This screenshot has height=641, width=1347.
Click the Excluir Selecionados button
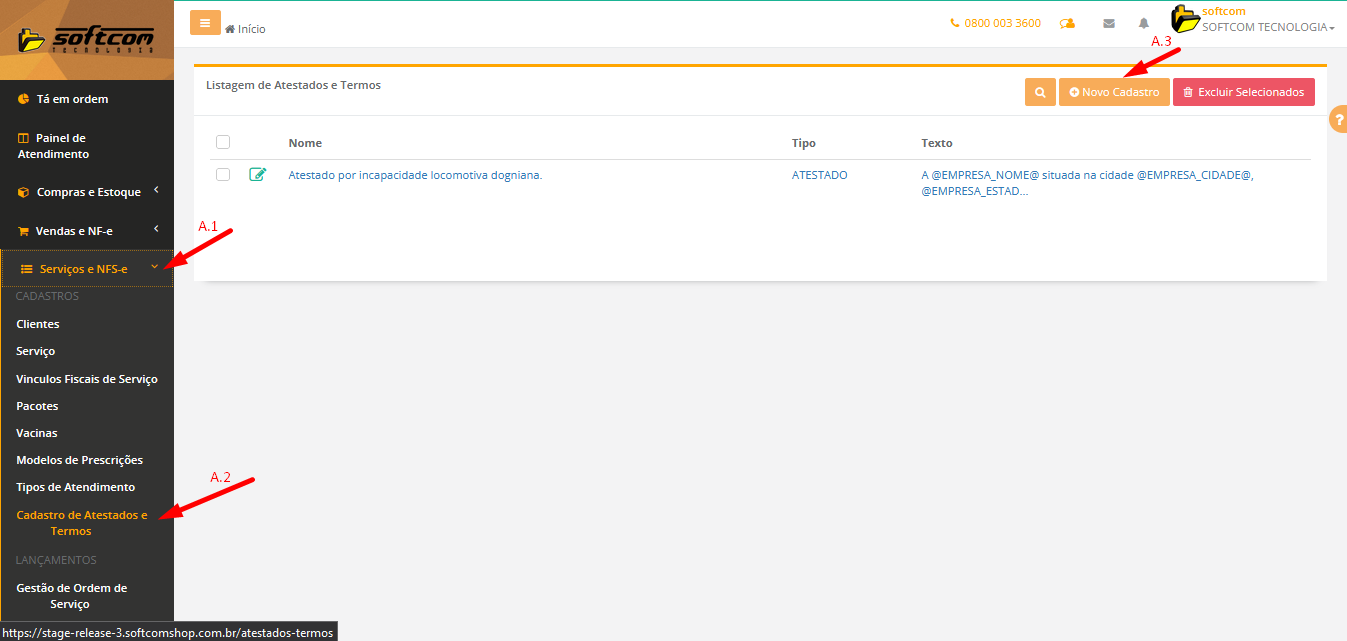click(1243, 92)
